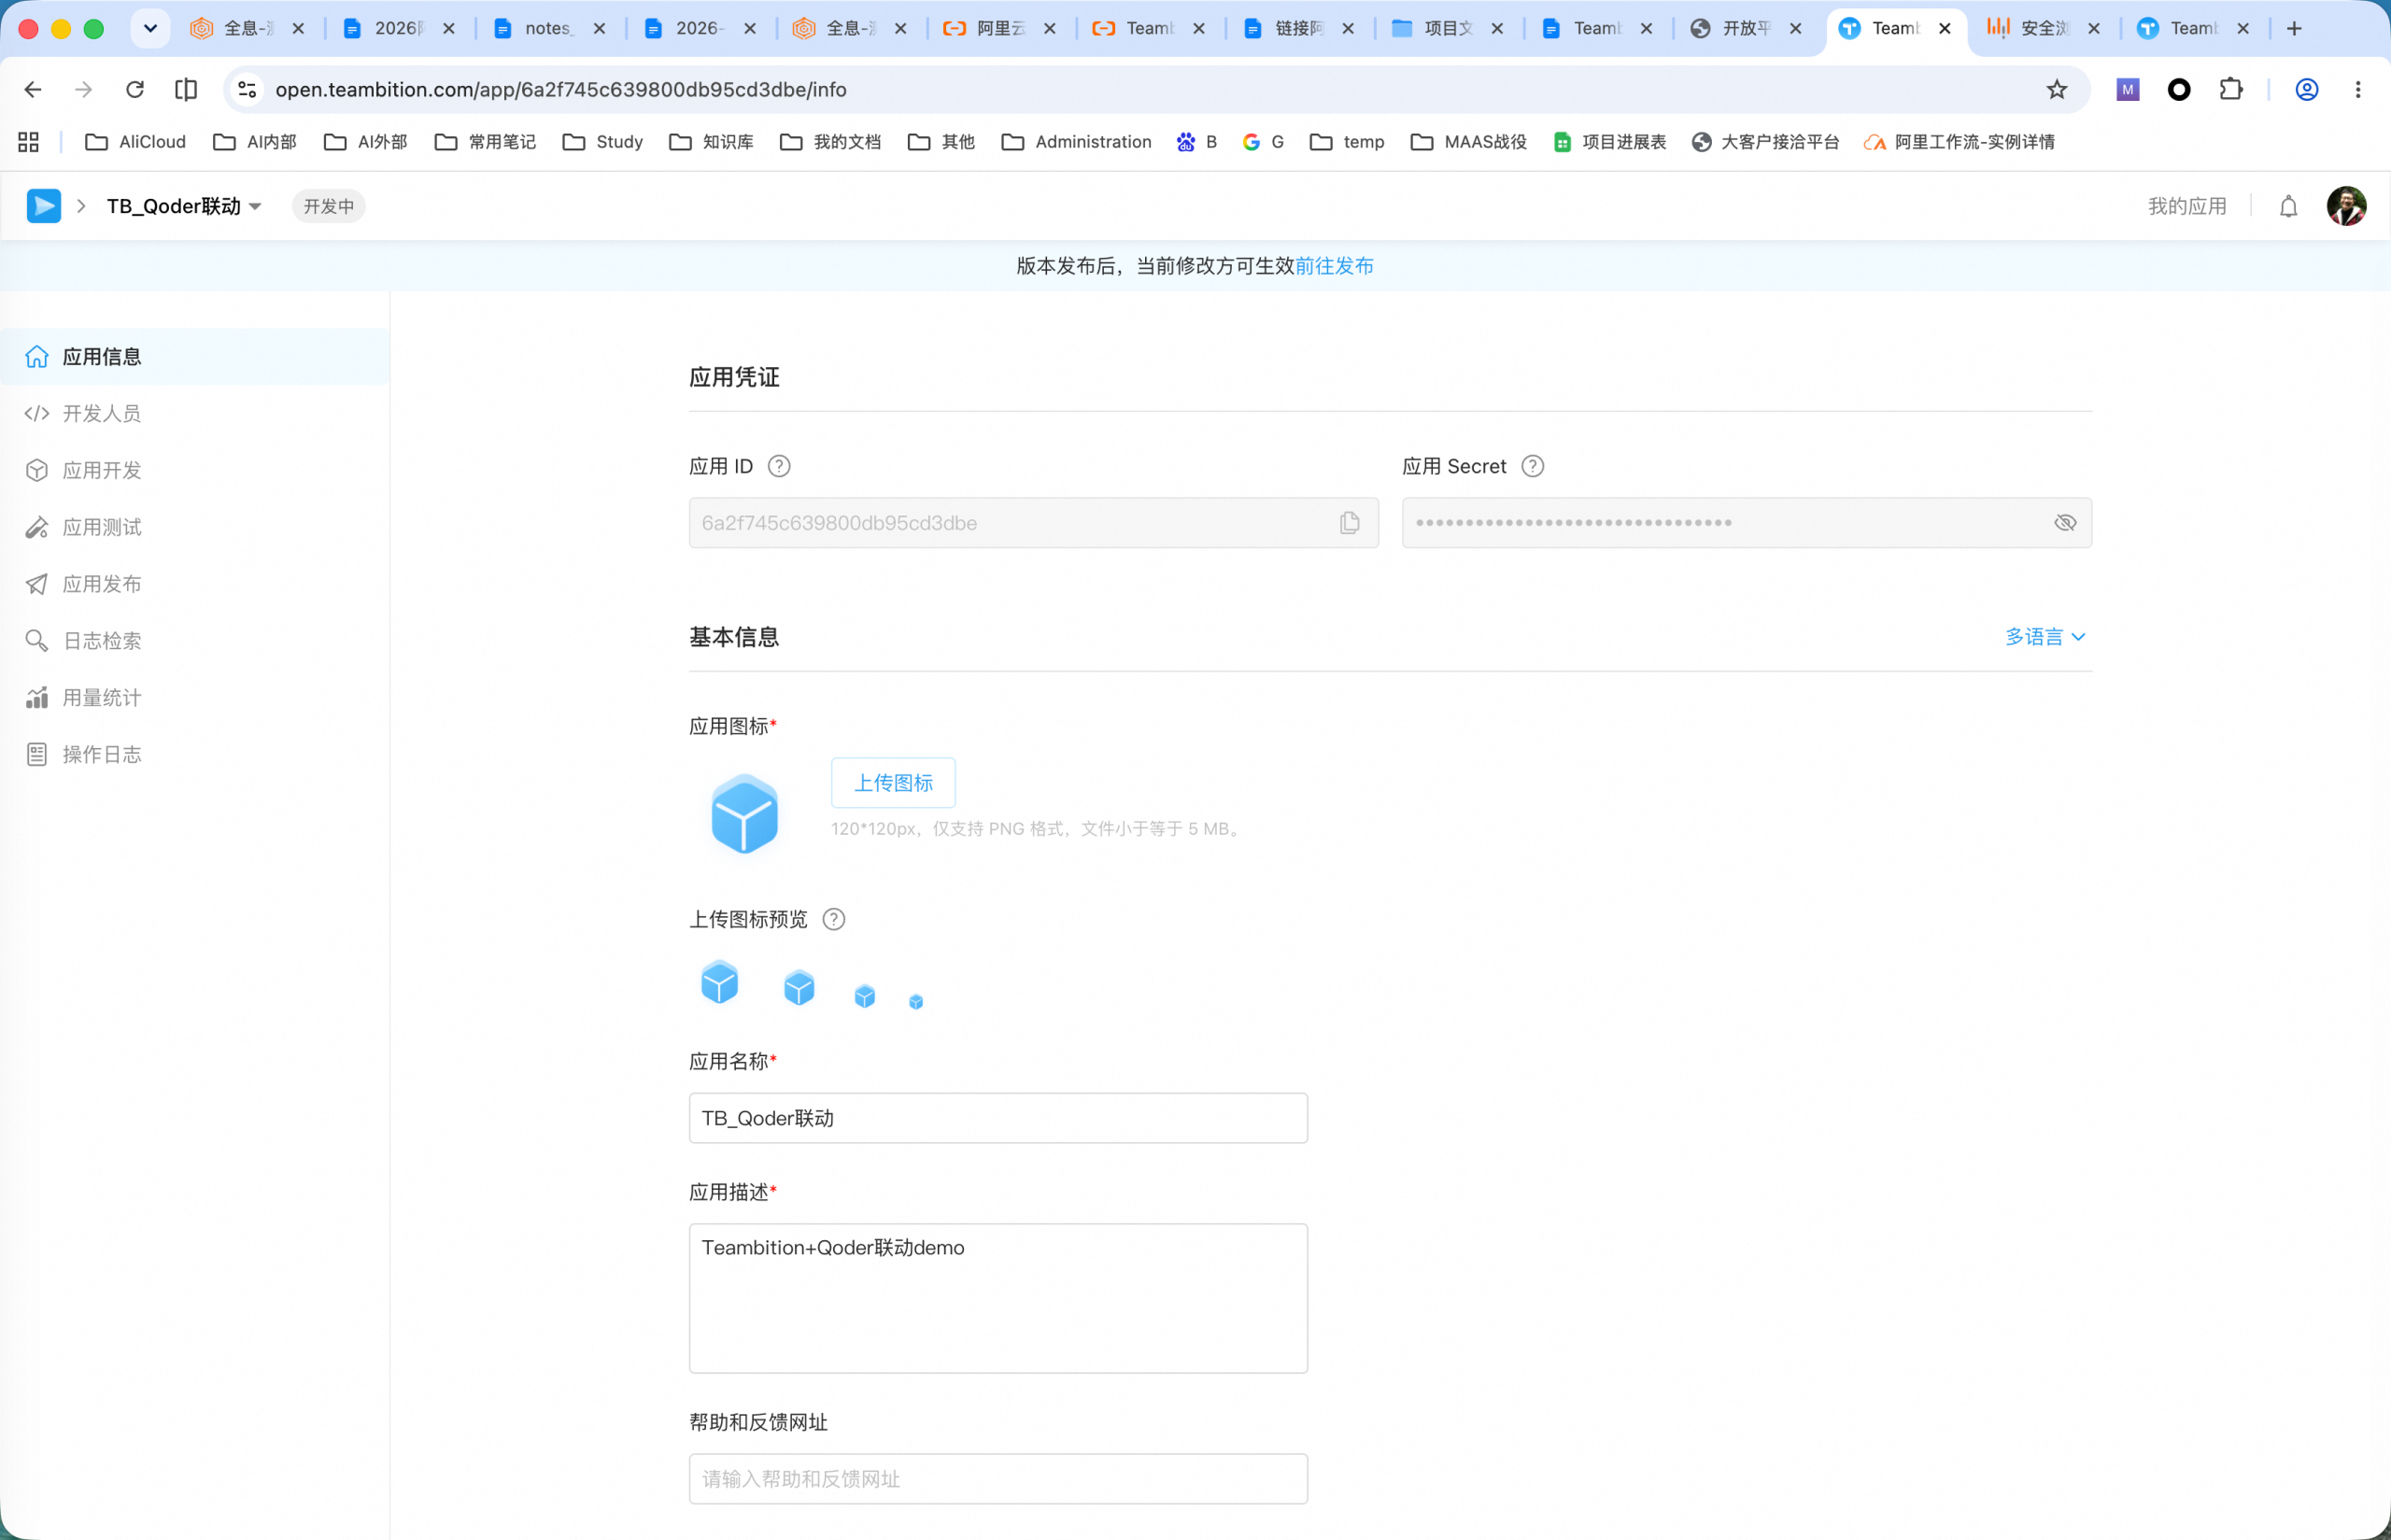Click the help icon beside 应用 Secret
This screenshot has width=2391, height=1540.
click(x=1532, y=466)
